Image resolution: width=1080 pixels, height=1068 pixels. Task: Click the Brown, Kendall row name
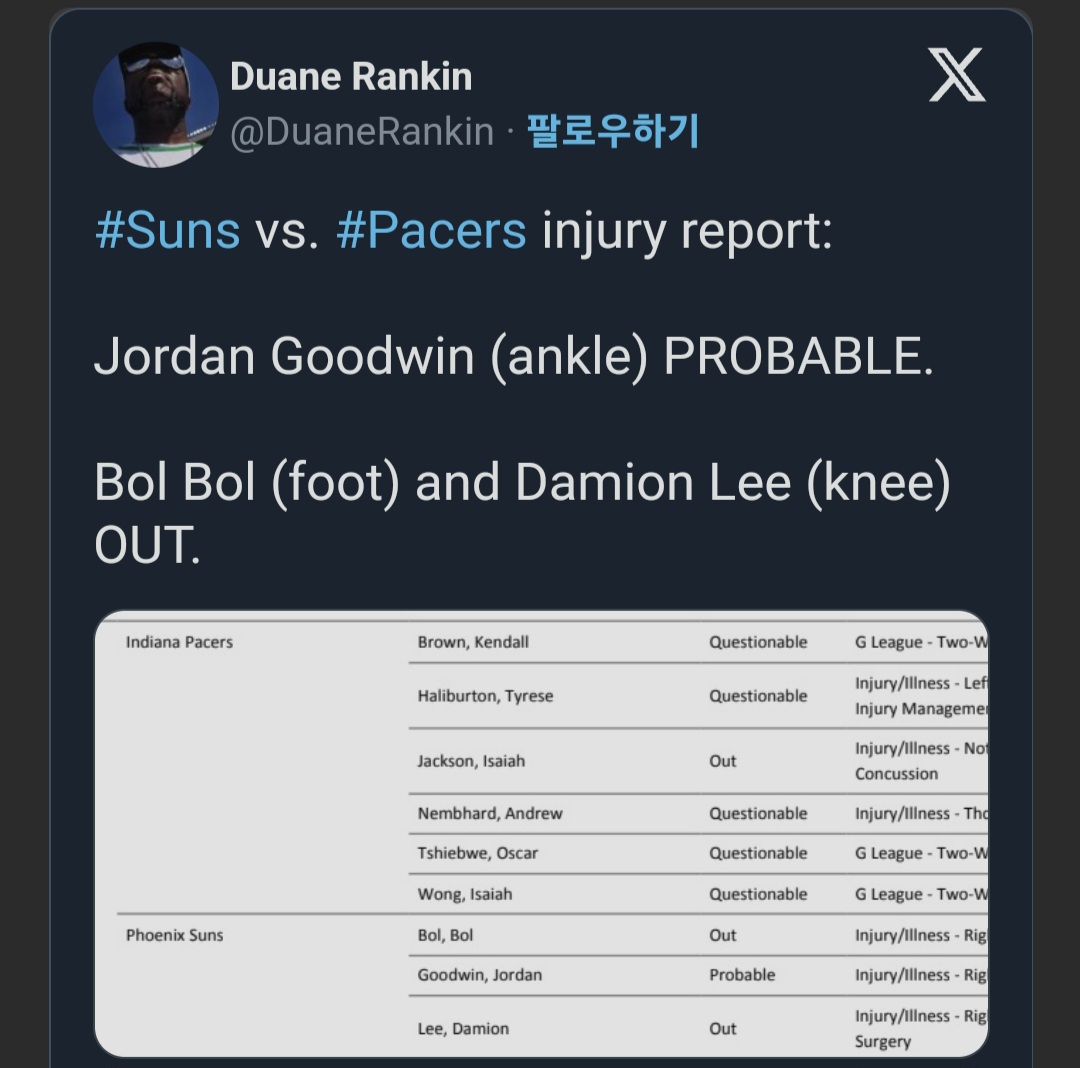pos(473,642)
